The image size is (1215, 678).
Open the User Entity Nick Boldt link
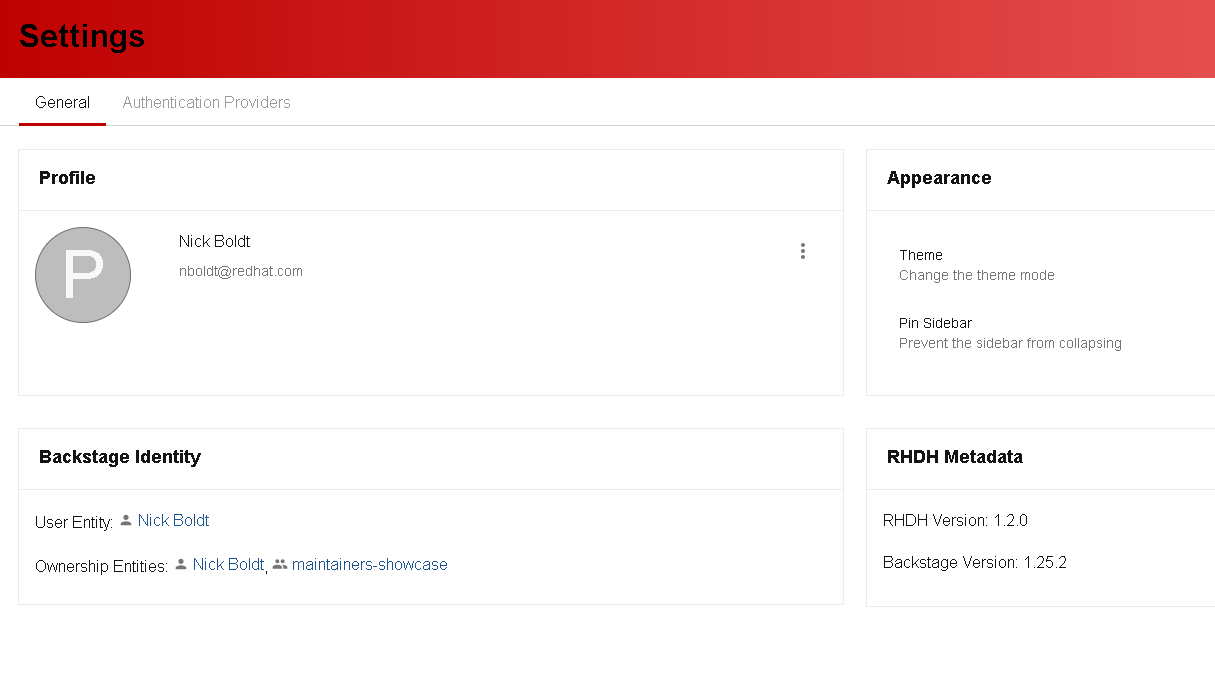click(x=173, y=520)
